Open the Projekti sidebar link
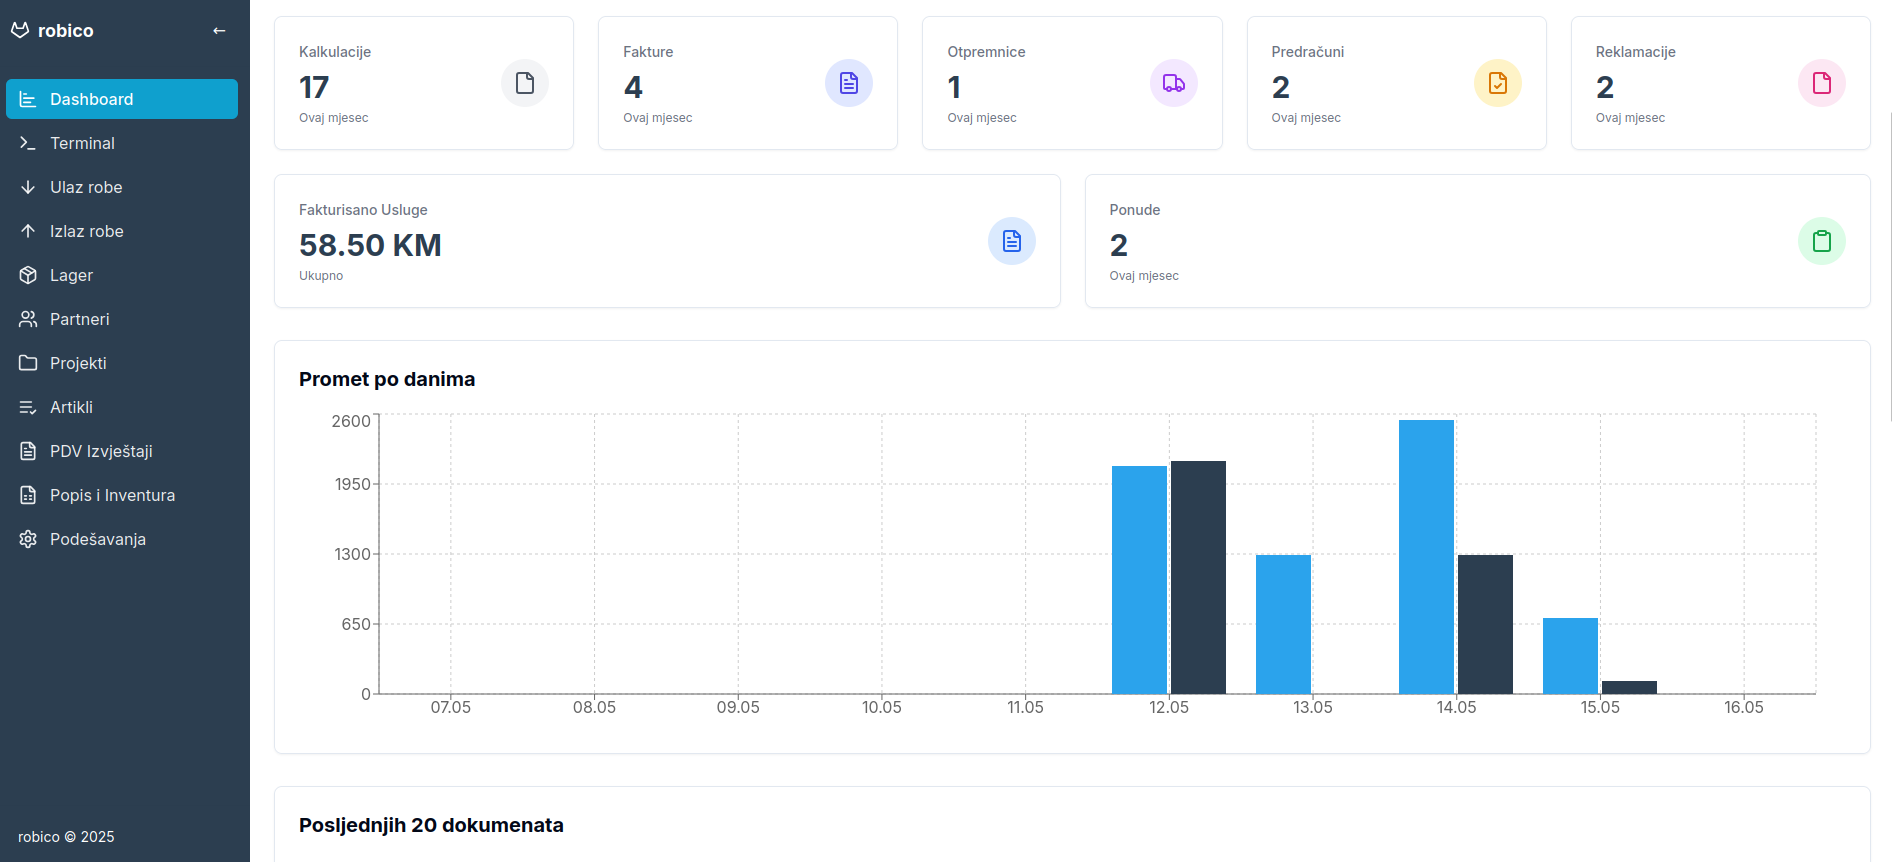 pyautogui.click(x=122, y=363)
